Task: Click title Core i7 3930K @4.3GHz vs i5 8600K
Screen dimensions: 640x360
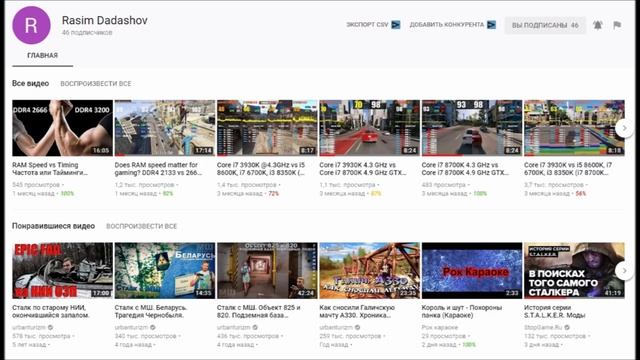Action: tap(261, 169)
